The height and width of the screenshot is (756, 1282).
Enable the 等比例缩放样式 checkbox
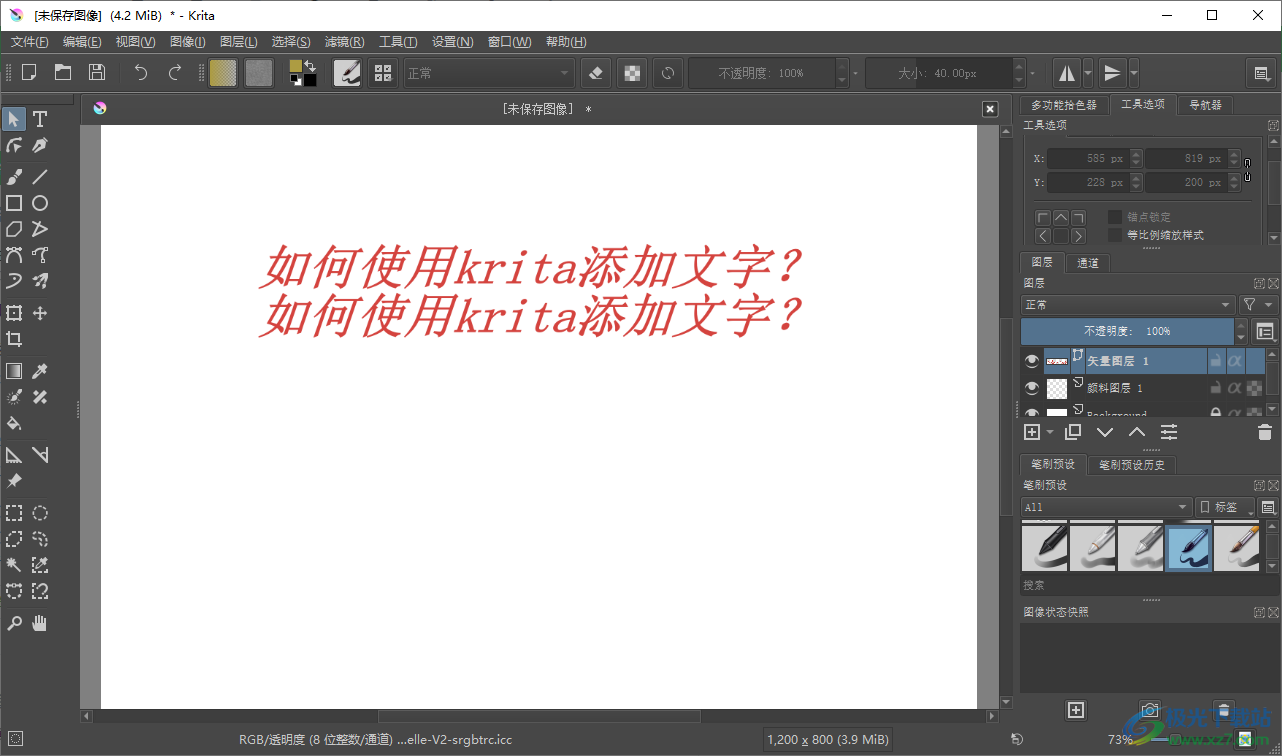click(1115, 235)
